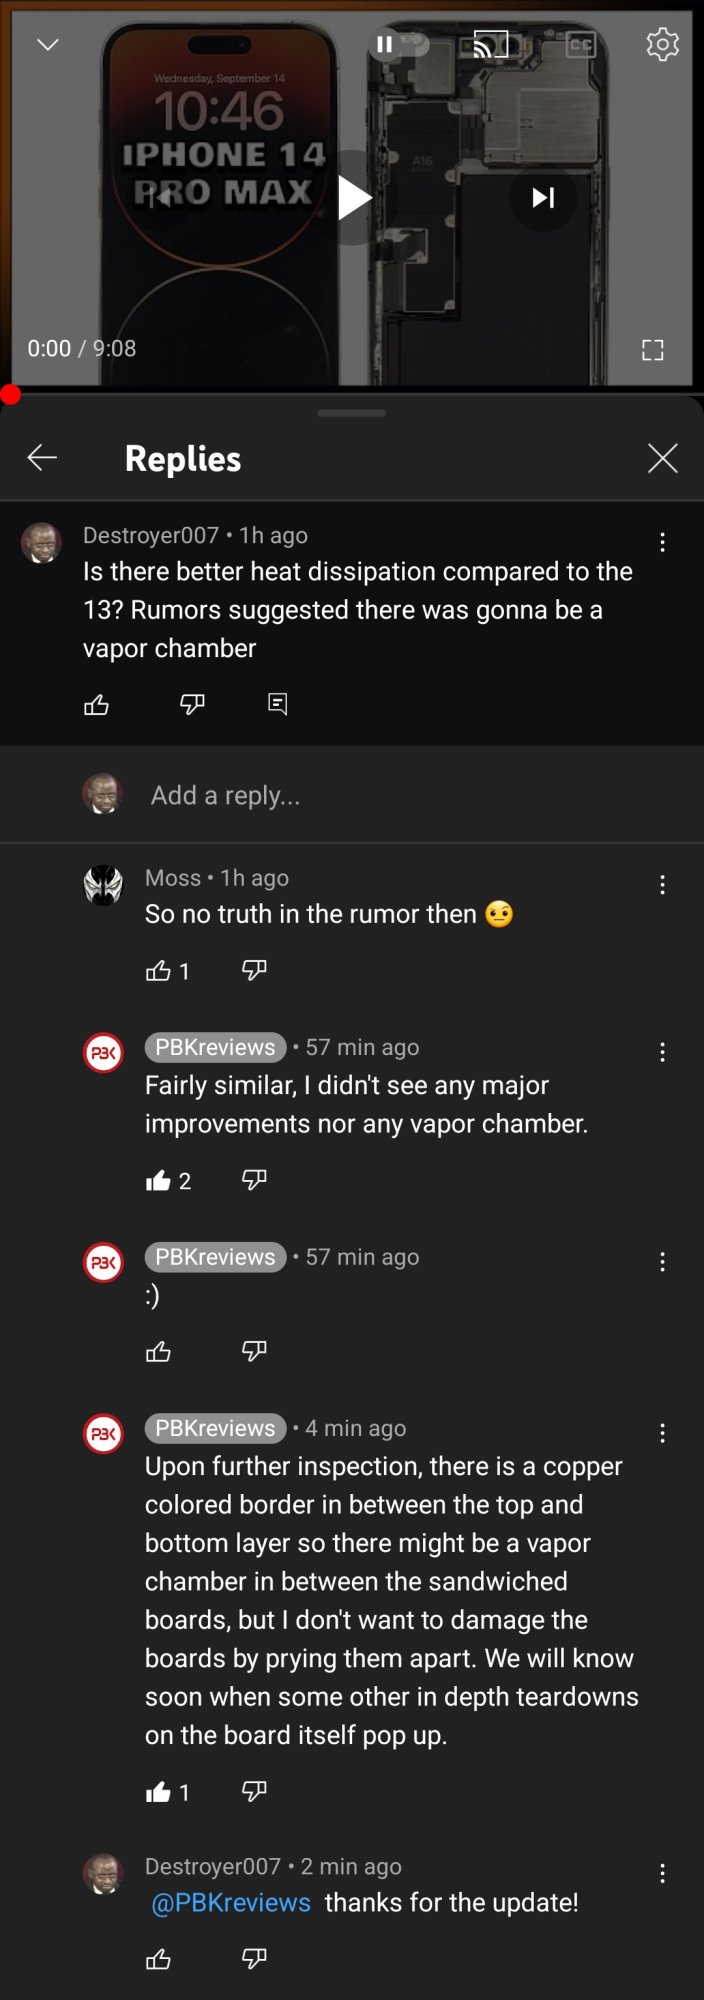Click the @PBKreviews mention link

tap(231, 1902)
